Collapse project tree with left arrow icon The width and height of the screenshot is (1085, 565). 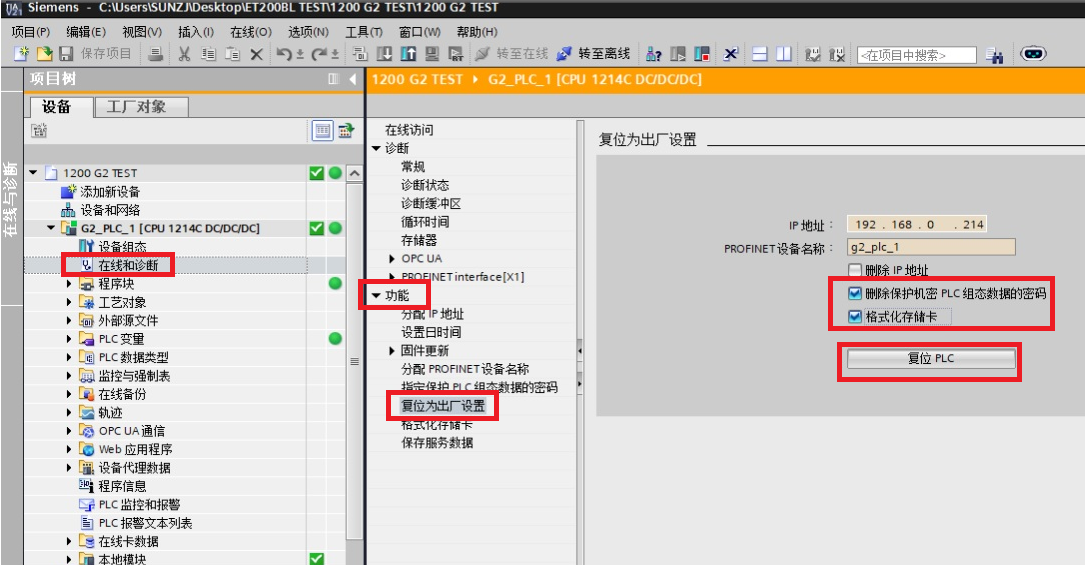[x=353, y=79]
